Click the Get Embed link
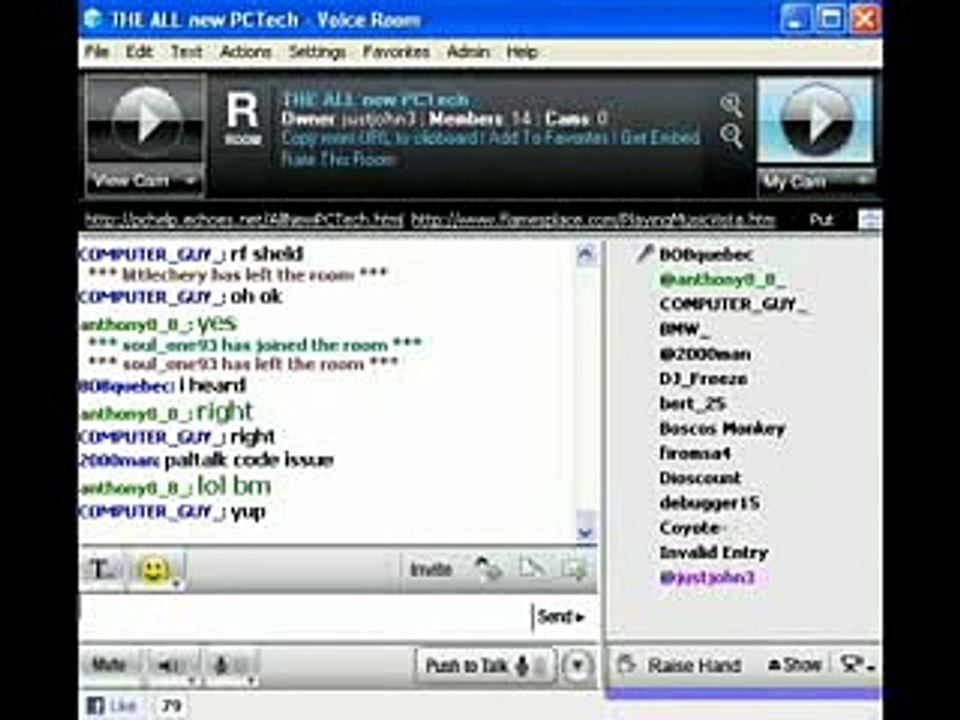 (x=660, y=138)
